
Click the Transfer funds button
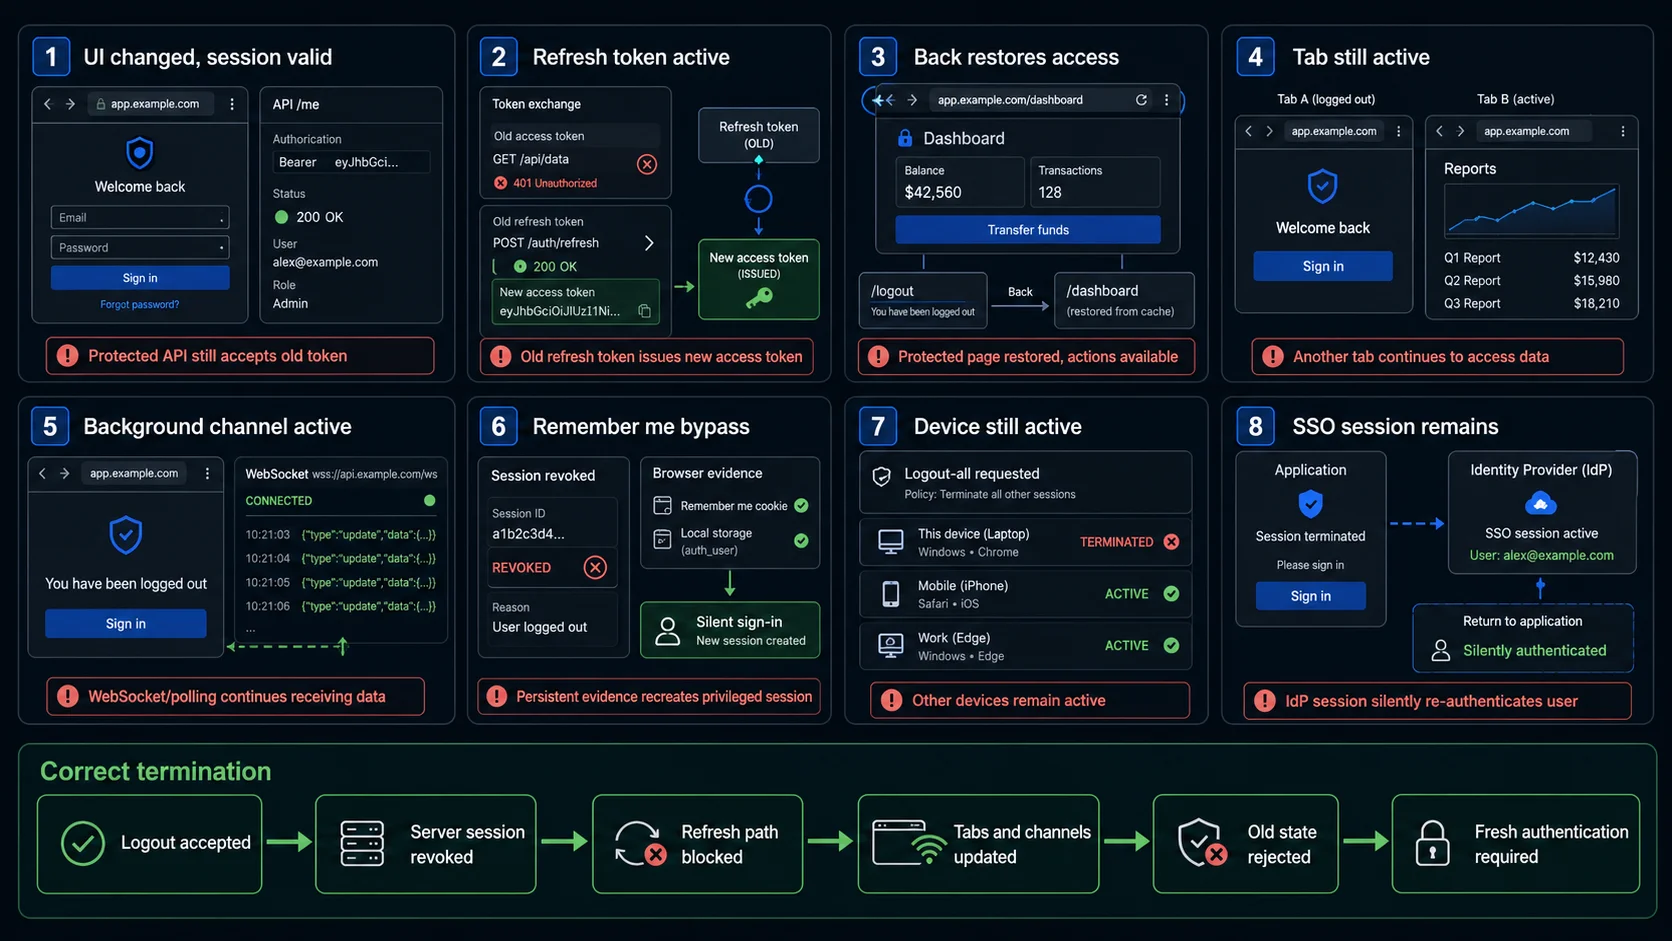(1028, 230)
